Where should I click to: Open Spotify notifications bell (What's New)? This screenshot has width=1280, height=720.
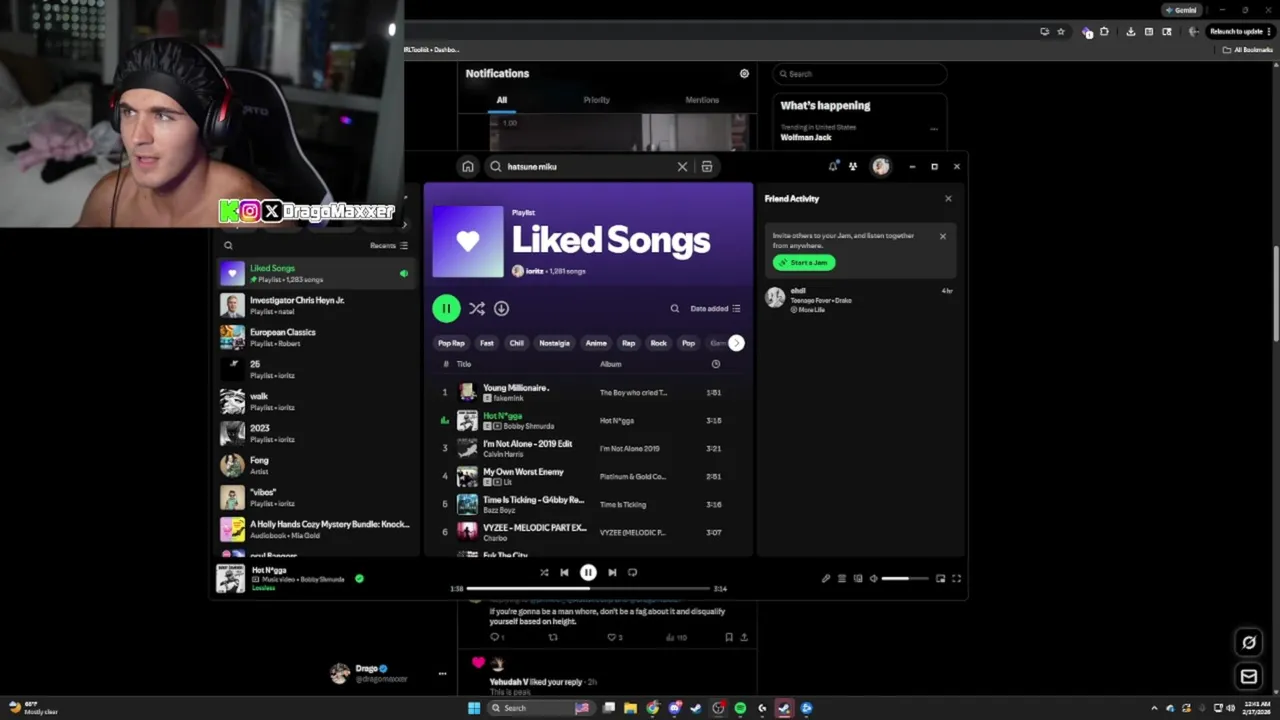832,167
